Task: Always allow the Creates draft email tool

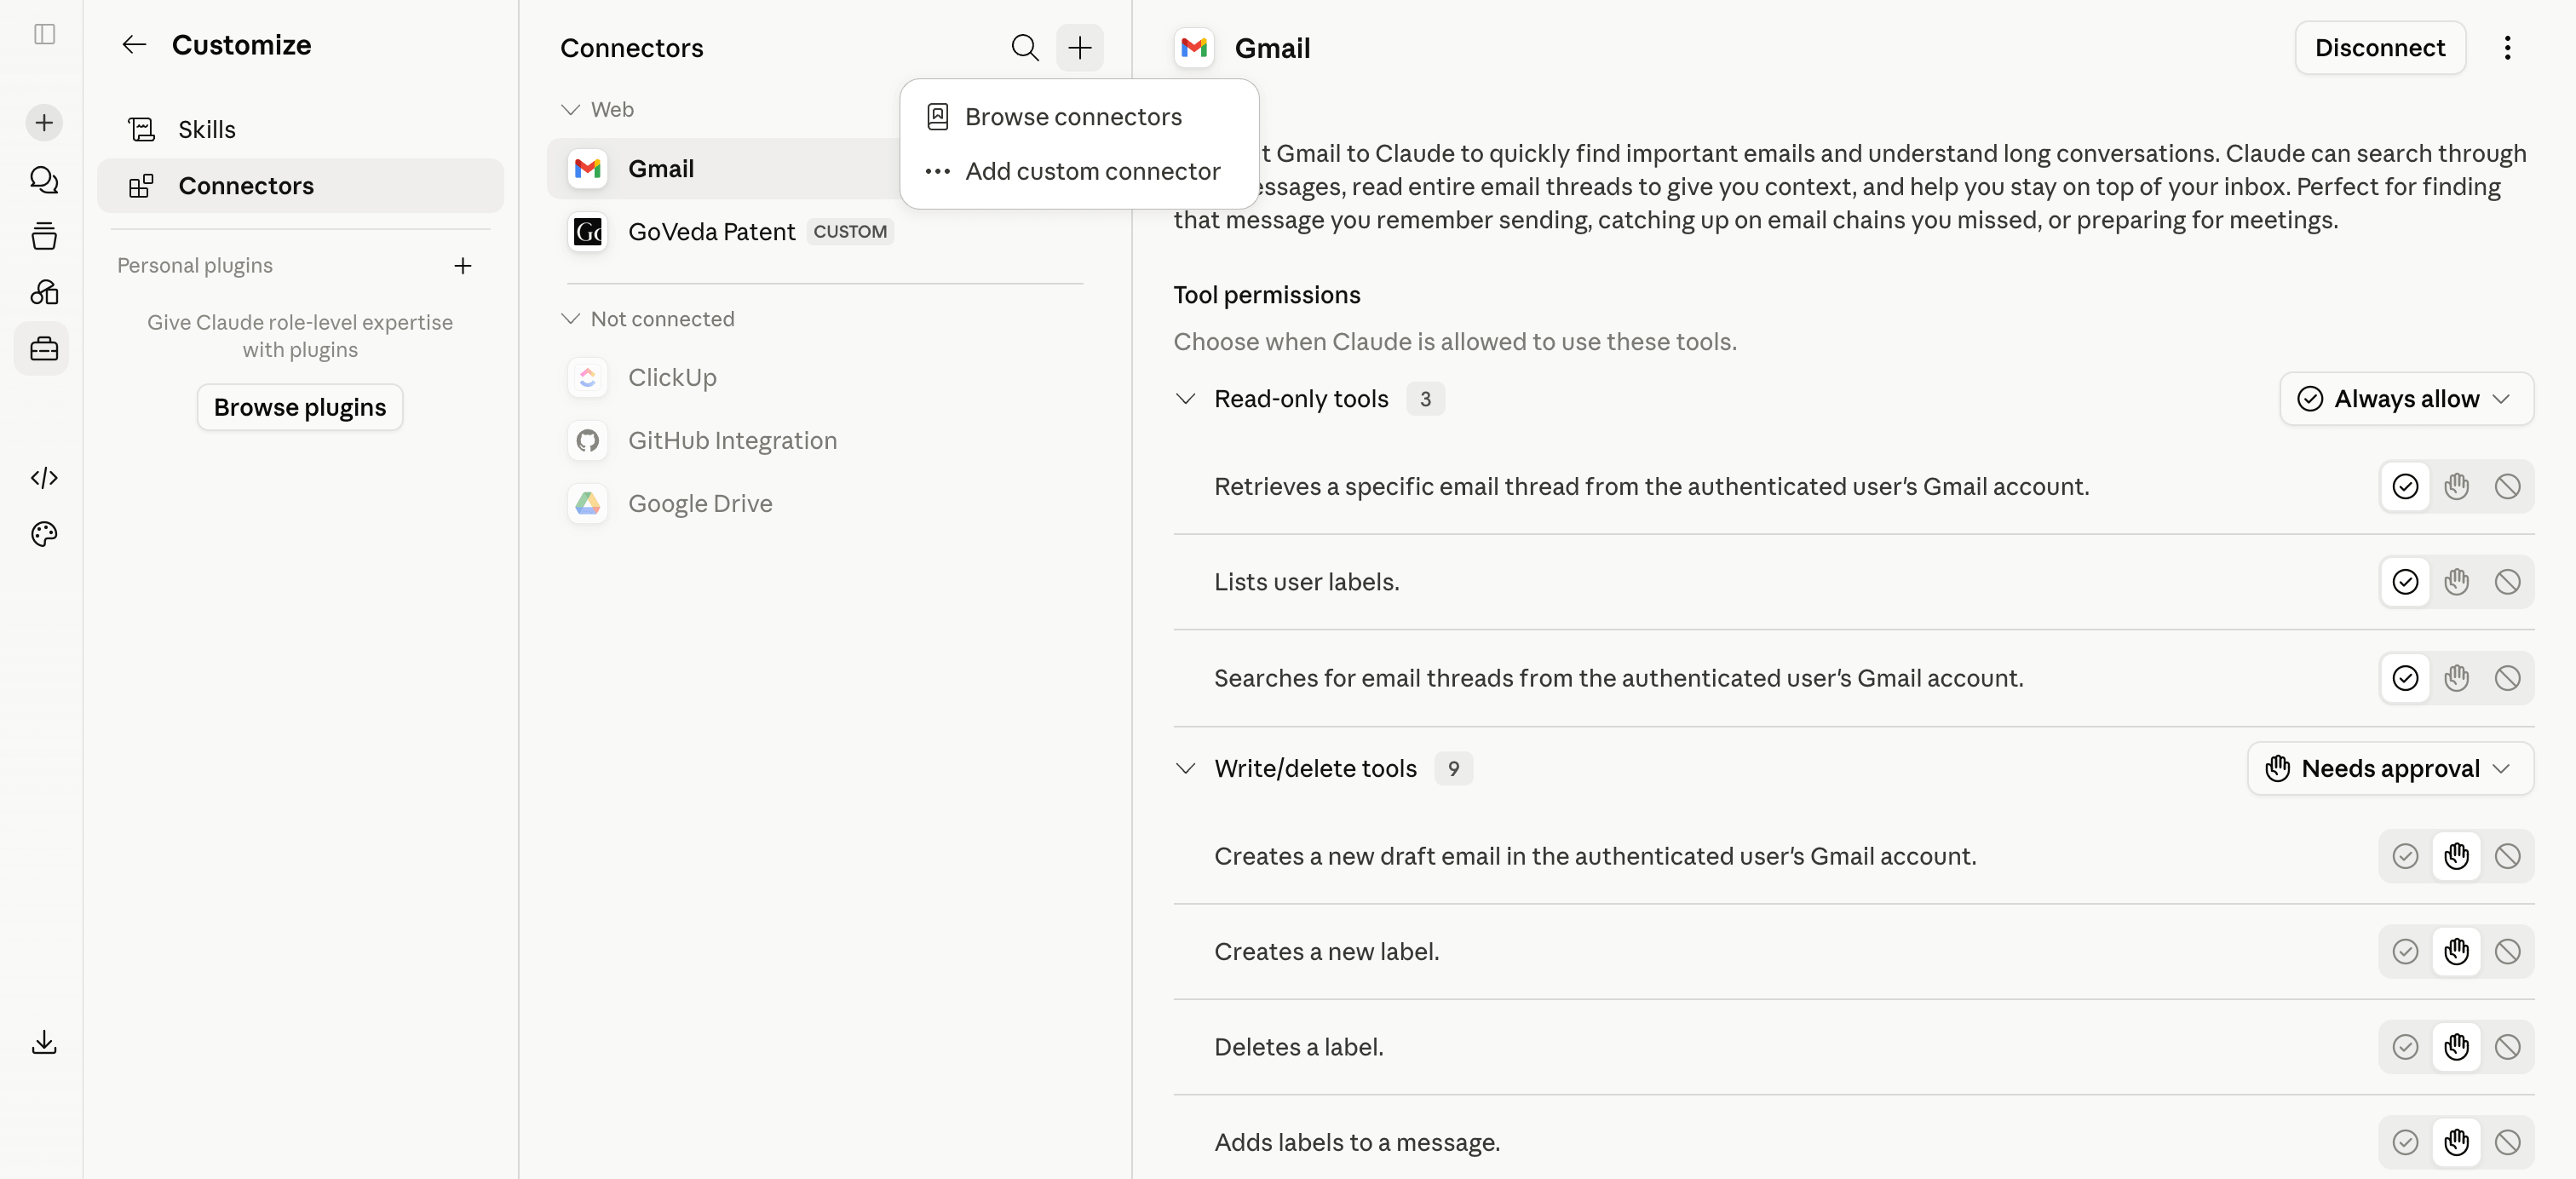Action: click(2405, 857)
